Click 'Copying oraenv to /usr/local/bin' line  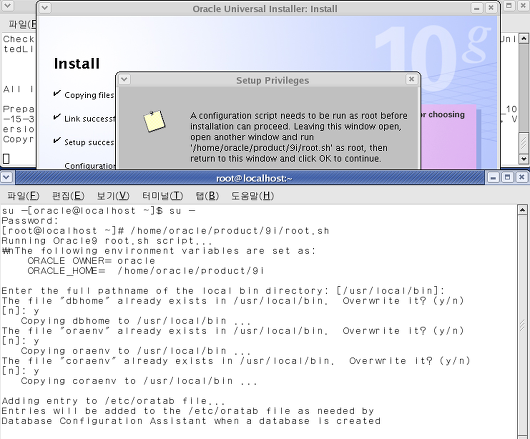point(136,351)
